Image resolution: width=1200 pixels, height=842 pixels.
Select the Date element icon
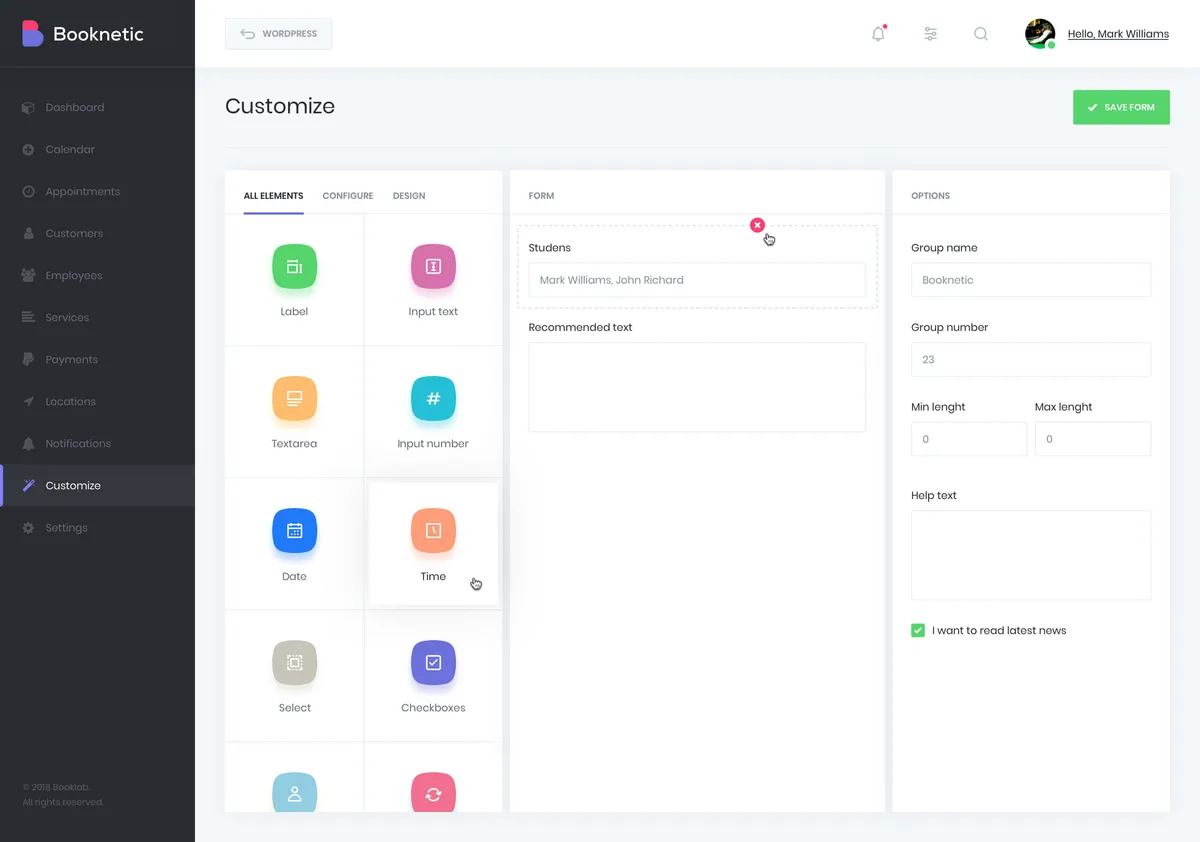click(x=294, y=531)
